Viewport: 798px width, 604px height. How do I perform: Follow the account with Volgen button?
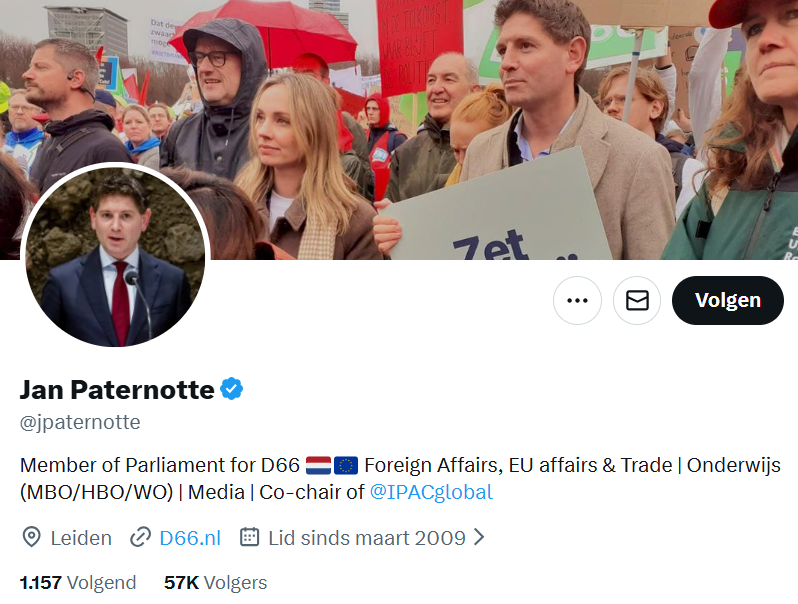coord(728,300)
